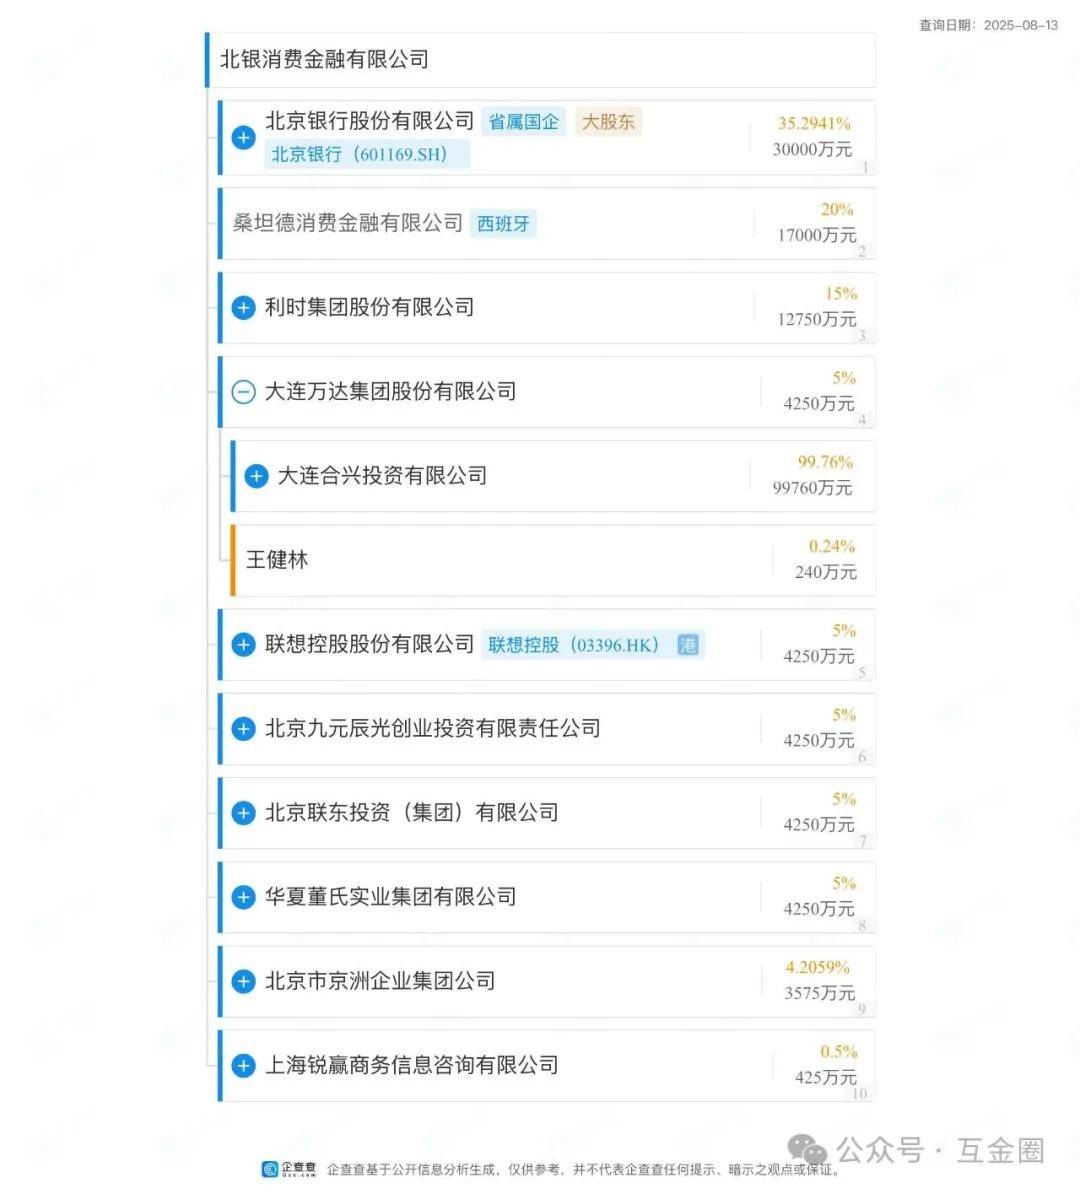
Task: Open 桑坦德消费金融有限公司 company link
Action: (x=347, y=223)
